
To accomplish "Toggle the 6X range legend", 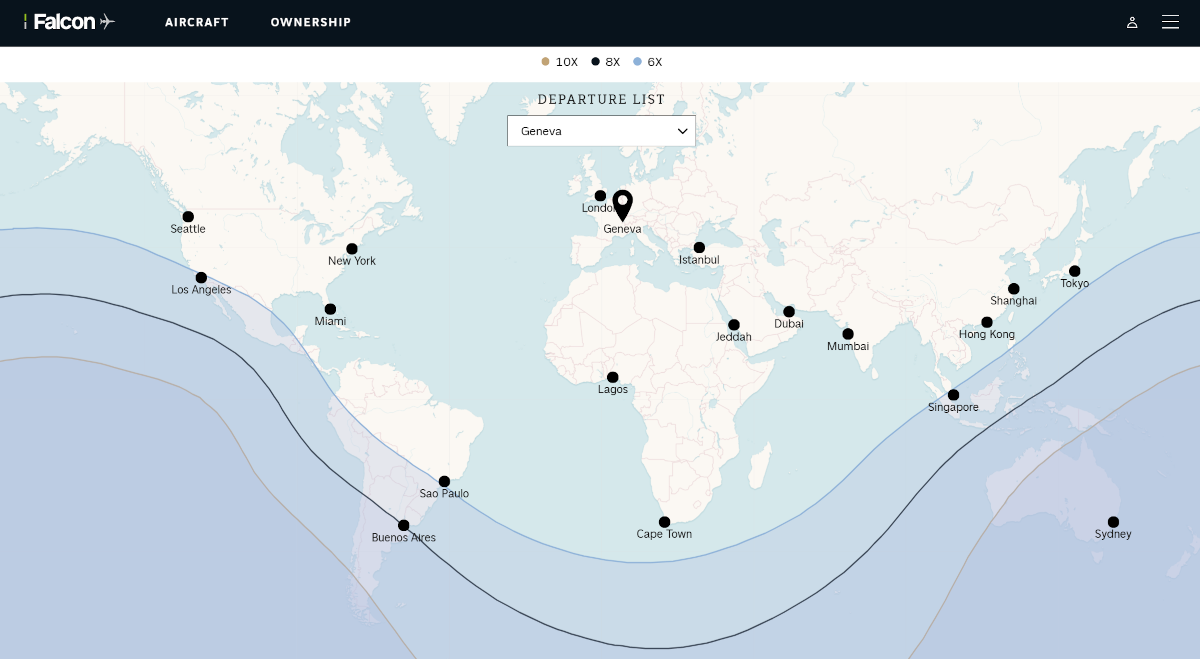I will (x=648, y=62).
